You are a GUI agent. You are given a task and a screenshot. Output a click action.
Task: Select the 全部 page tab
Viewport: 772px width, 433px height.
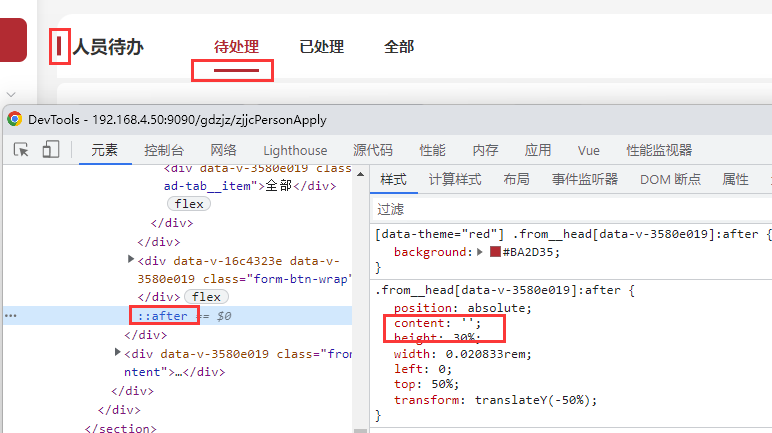pos(399,47)
